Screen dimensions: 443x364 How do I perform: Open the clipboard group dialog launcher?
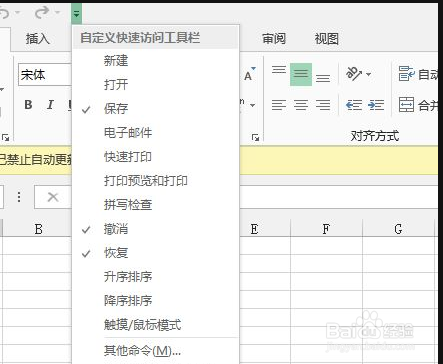point(5,137)
